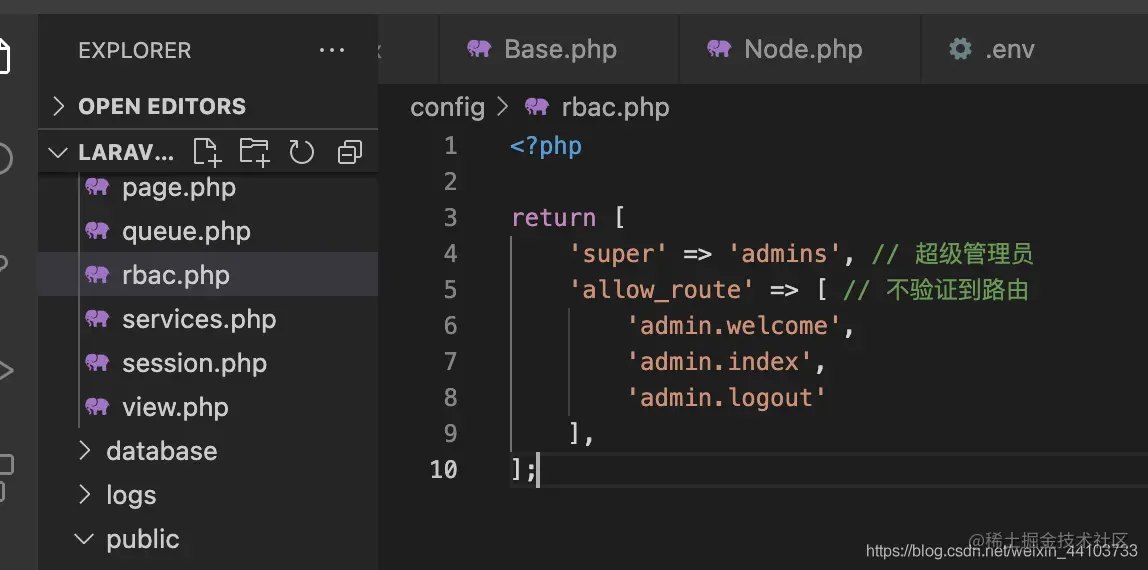This screenshot has height=570, width=1148.
Task: Refresh the explorer file tree
Action: point(302,152)
